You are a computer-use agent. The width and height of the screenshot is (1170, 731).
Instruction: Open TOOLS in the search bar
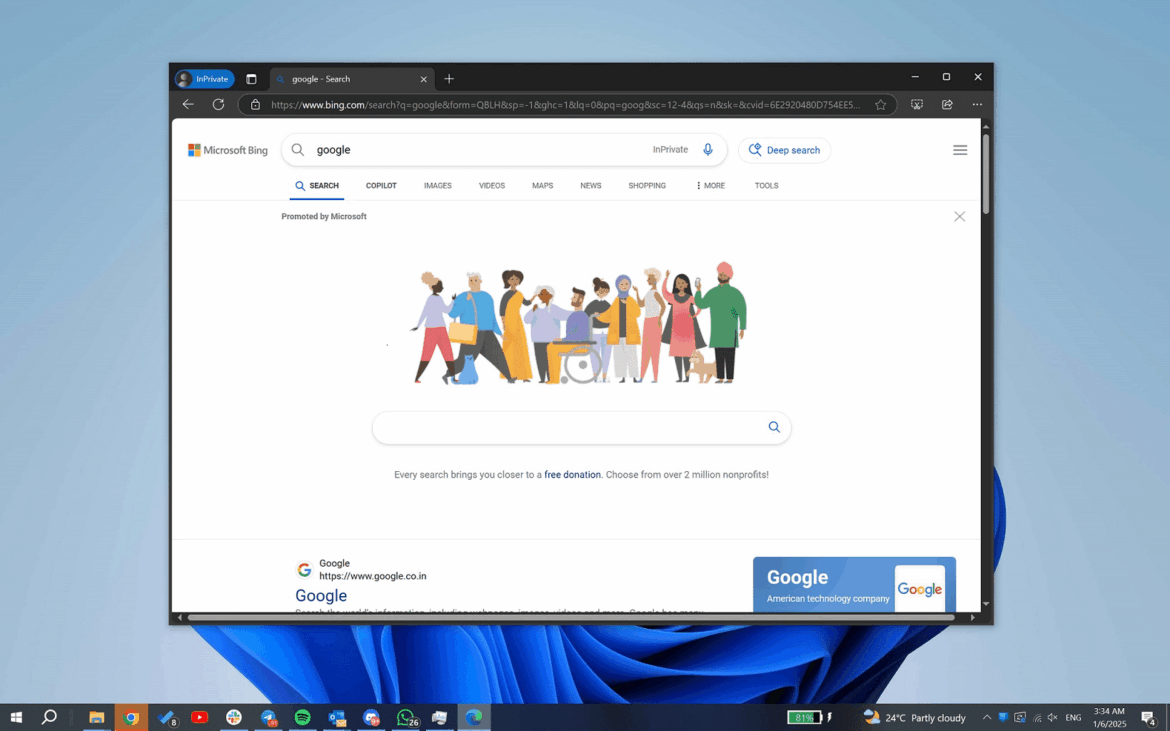766,185
